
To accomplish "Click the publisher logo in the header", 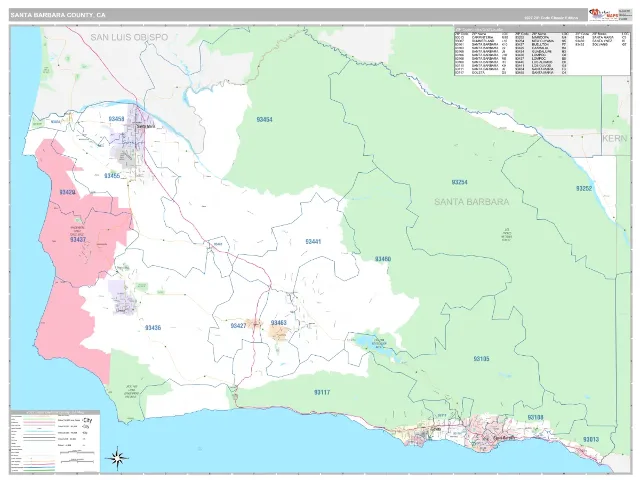I will coord(602,14).
